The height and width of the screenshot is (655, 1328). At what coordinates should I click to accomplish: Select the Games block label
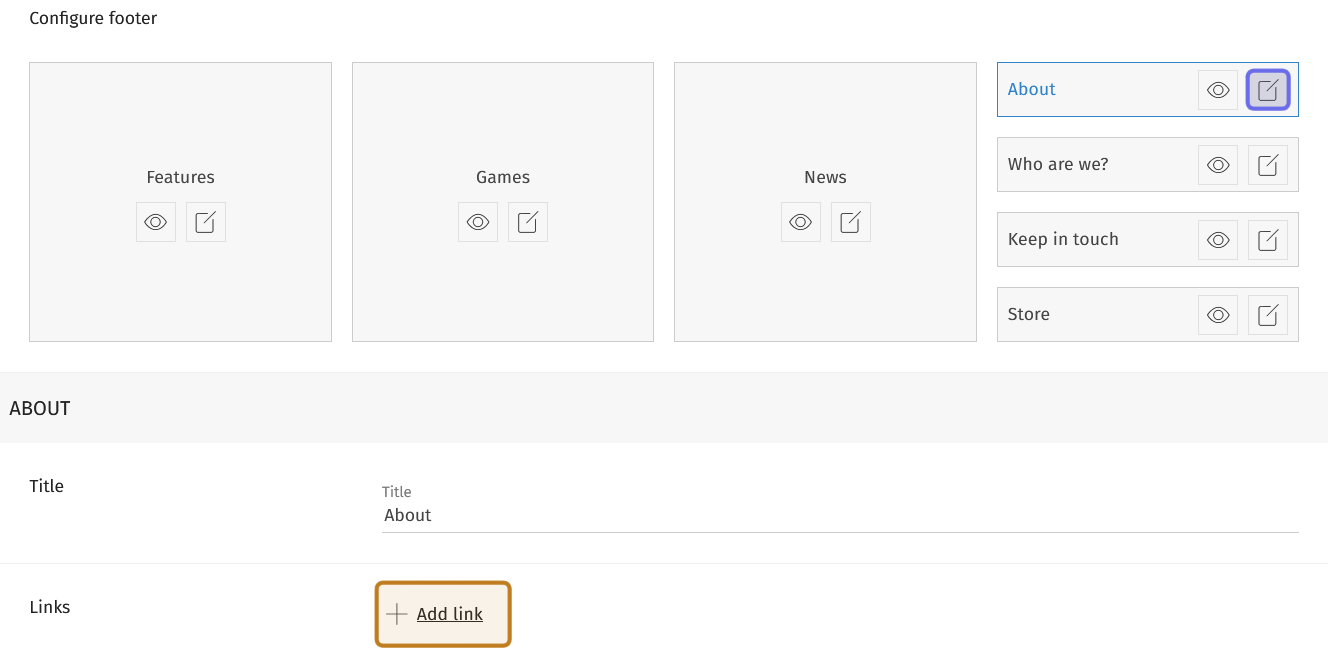click(x=503, y=178)
